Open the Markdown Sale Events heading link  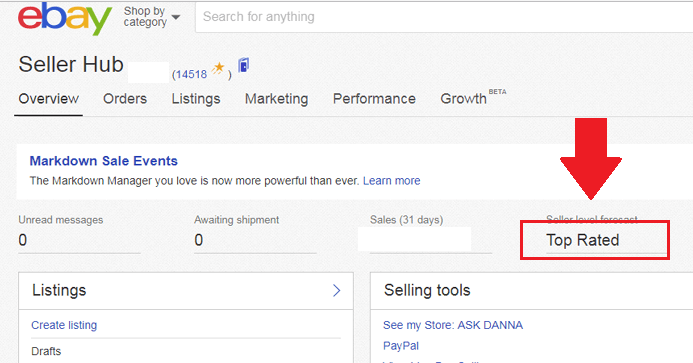103,161
